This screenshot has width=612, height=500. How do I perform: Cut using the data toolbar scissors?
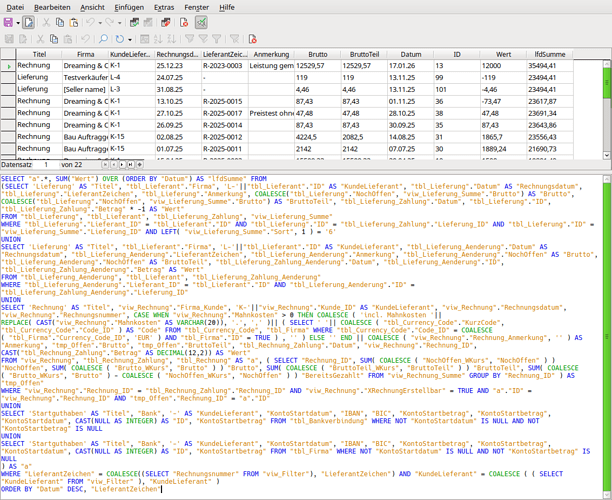coord(40,39)
